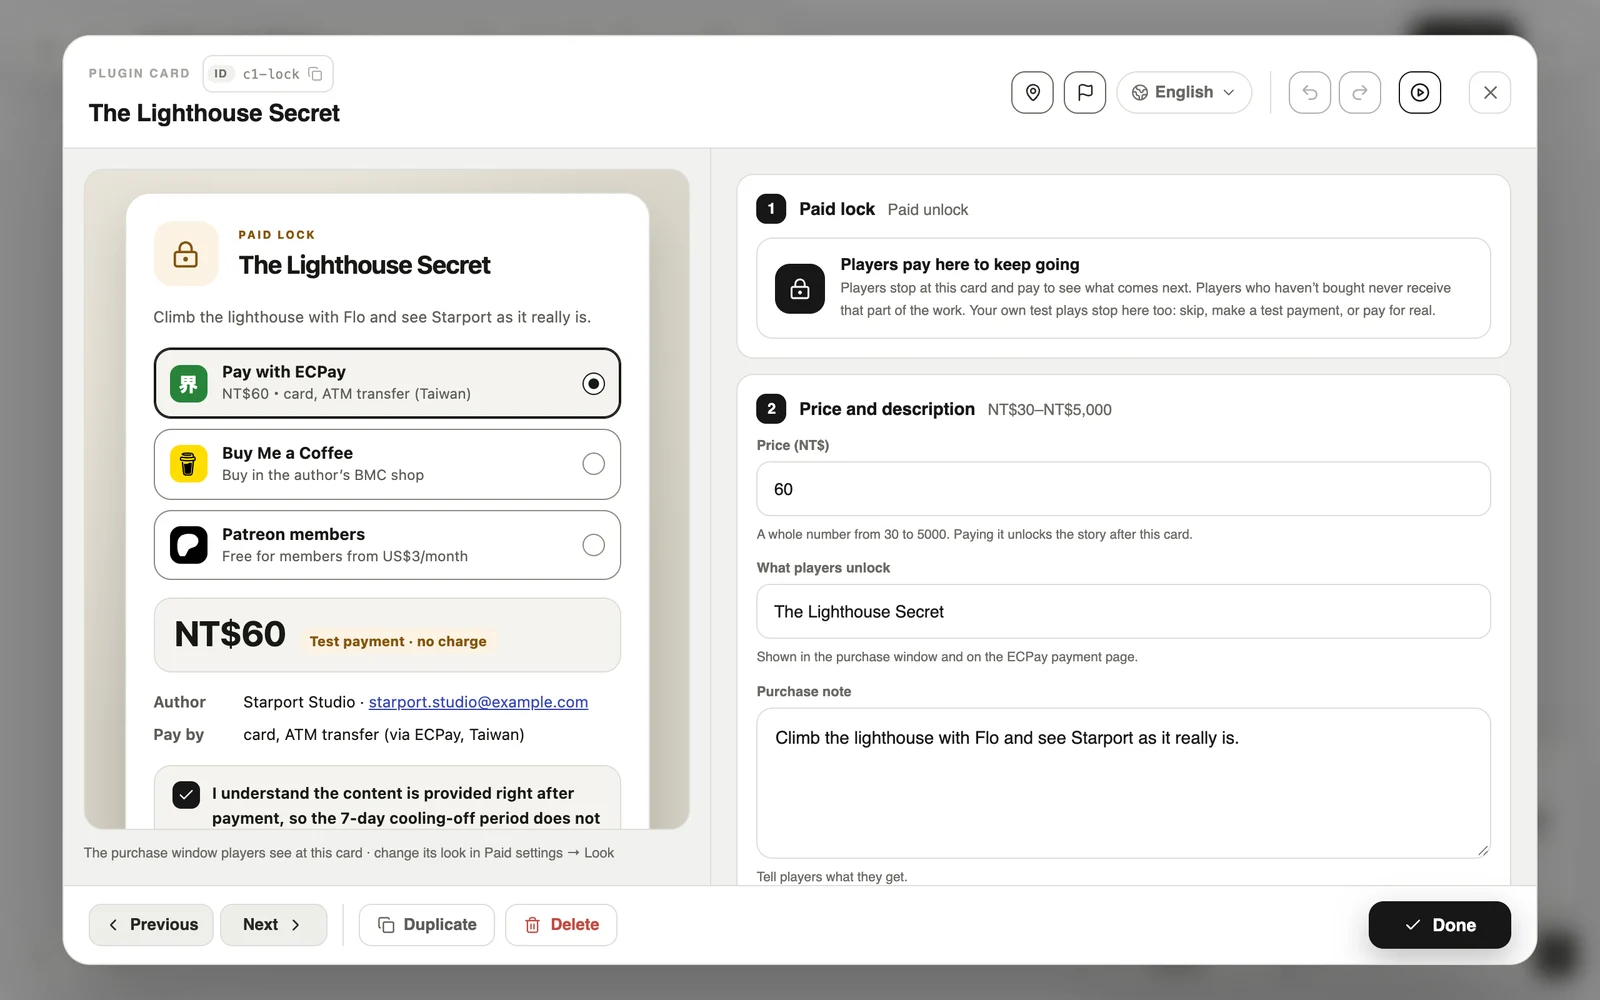This screenshot has width=1600, height=1000.
Task: Click the purchase window look hint caption
Action: click(349, 853)
